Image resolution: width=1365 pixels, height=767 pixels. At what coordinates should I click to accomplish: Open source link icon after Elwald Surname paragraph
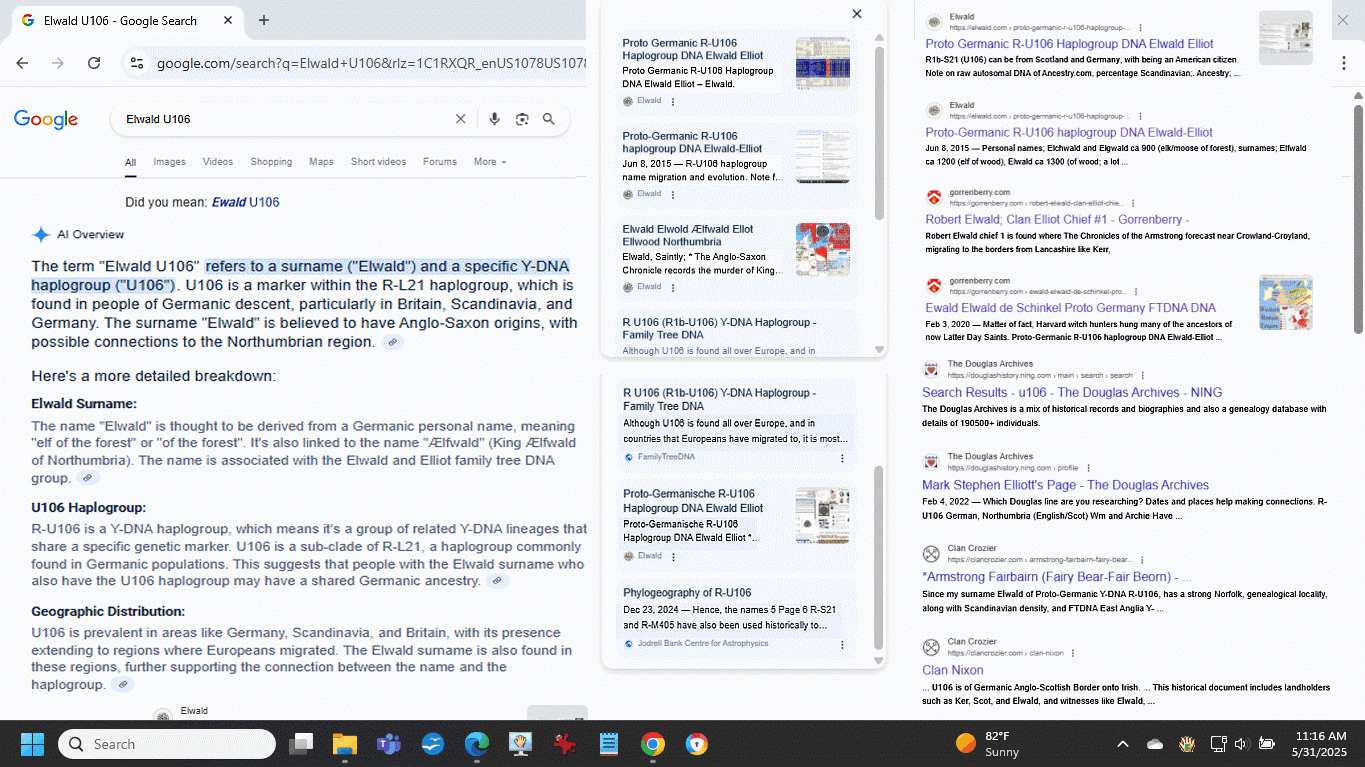click(x=89, y=478)
